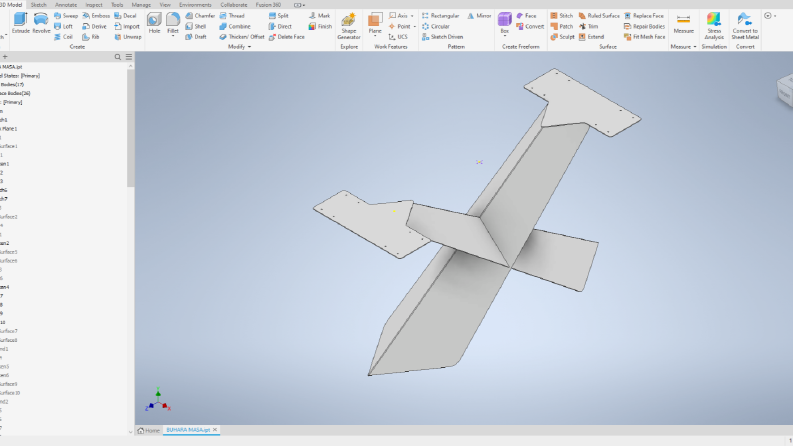Select Rectangular pattern tool

click(440, 16)
